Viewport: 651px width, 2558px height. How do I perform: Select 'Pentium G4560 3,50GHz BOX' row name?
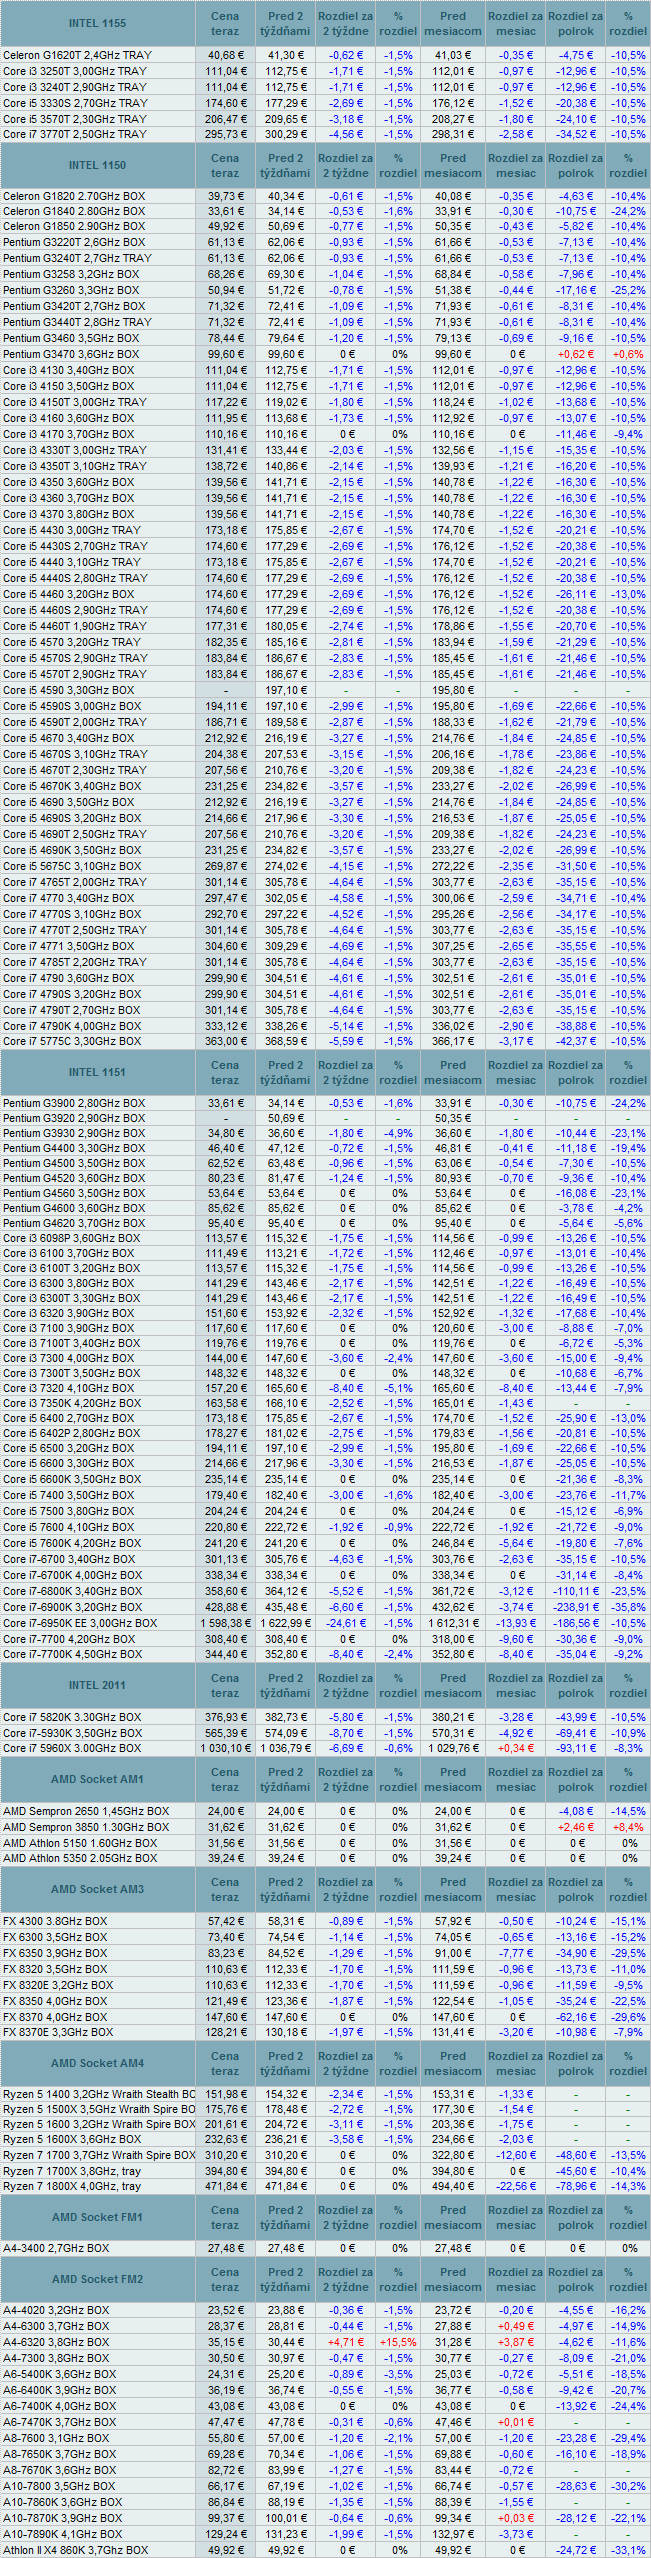click(x=73, y=1193)
